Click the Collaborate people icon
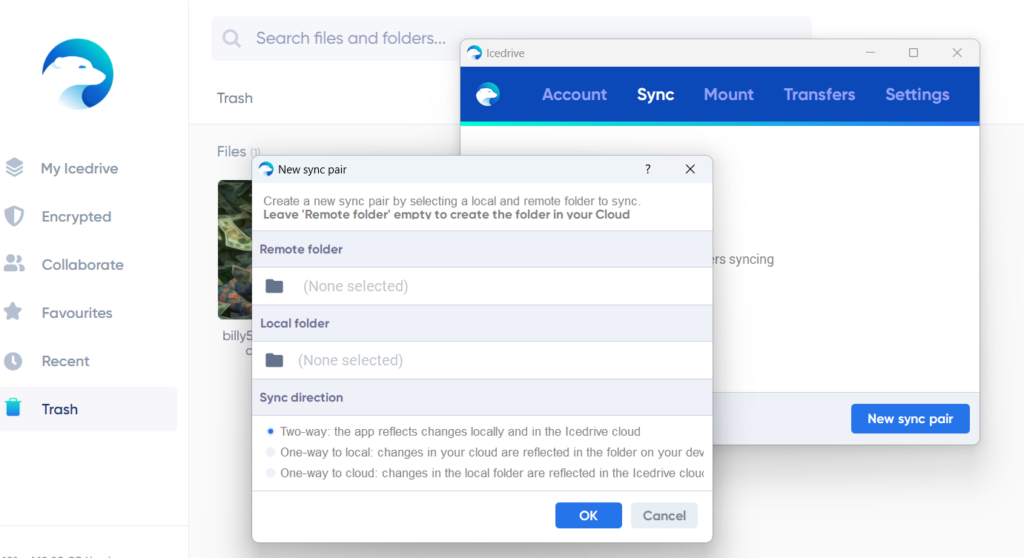Screen dimensions: 1024x558 click(14, 263)
